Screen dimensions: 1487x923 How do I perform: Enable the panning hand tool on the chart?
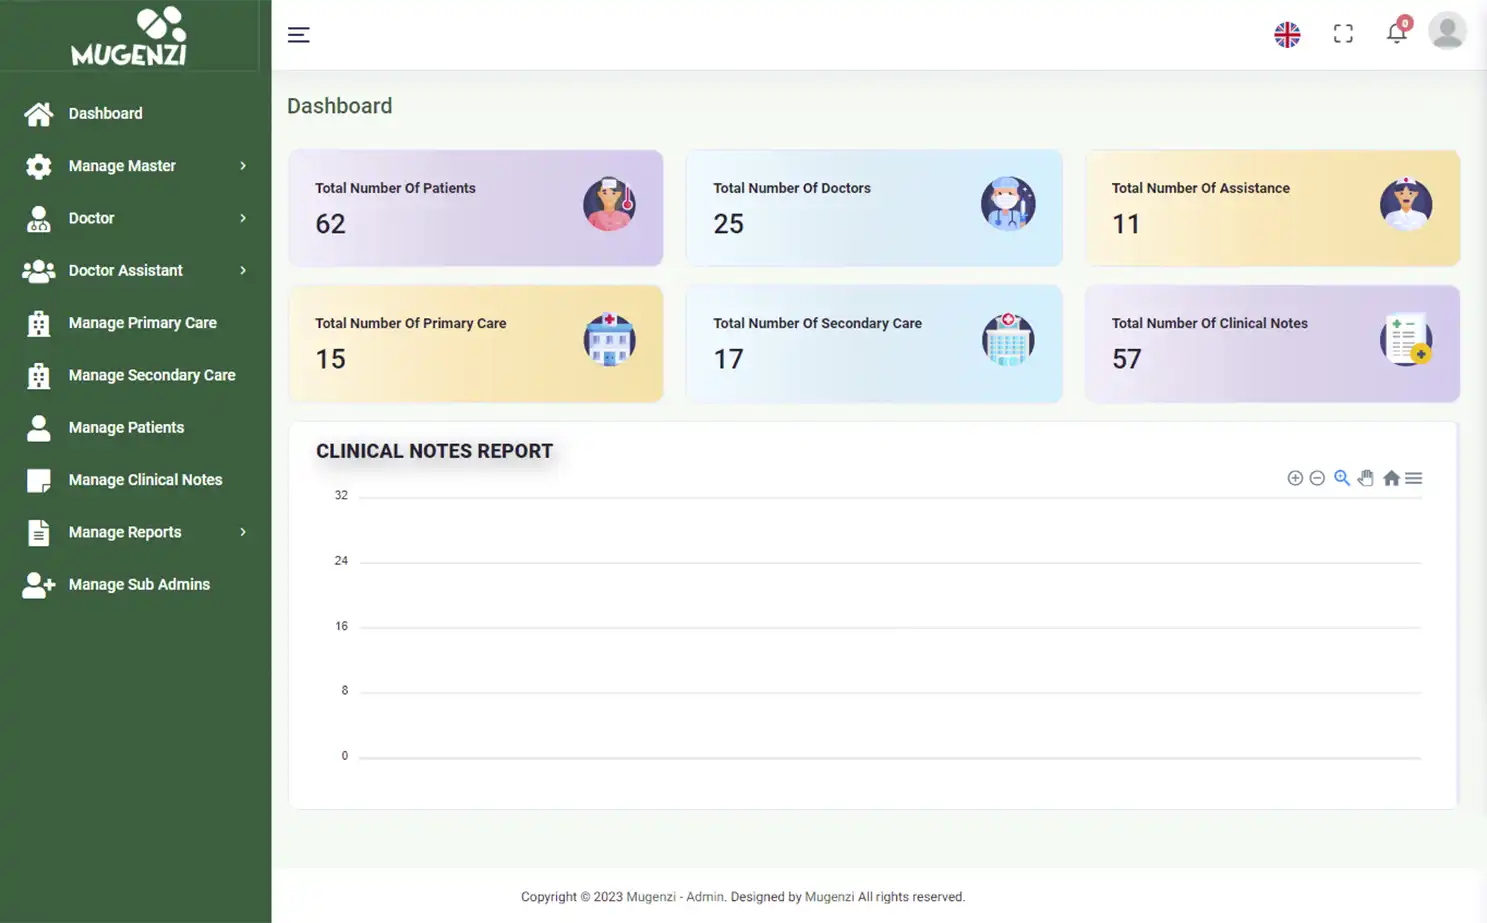[1366, 478]
